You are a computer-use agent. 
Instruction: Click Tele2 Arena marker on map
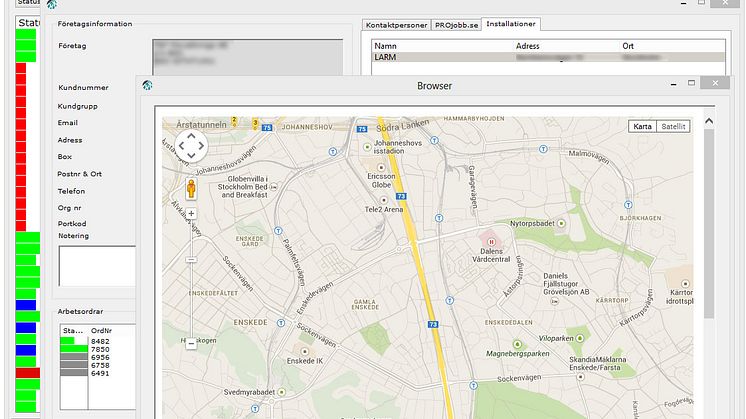pyautogui.click(x=383, y=200)
